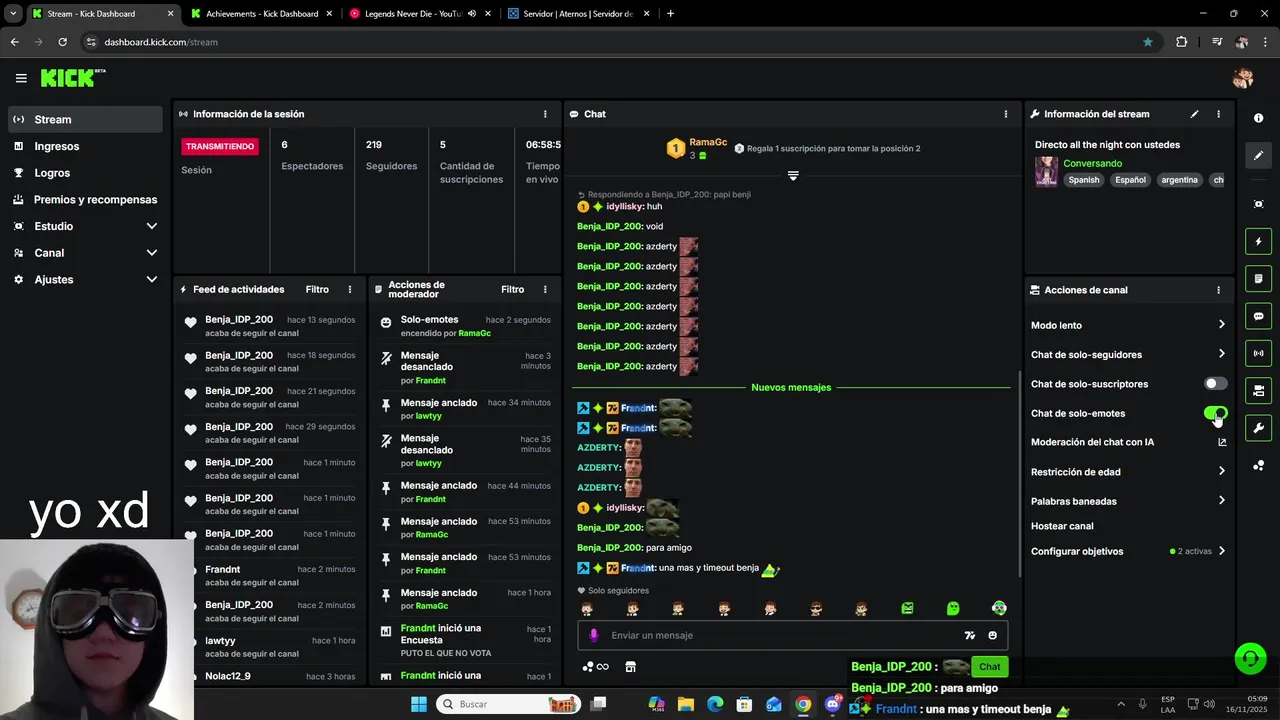Toggle the moderator actions widget in right sidebar

pyautogui.click(x=1258, y=390)
